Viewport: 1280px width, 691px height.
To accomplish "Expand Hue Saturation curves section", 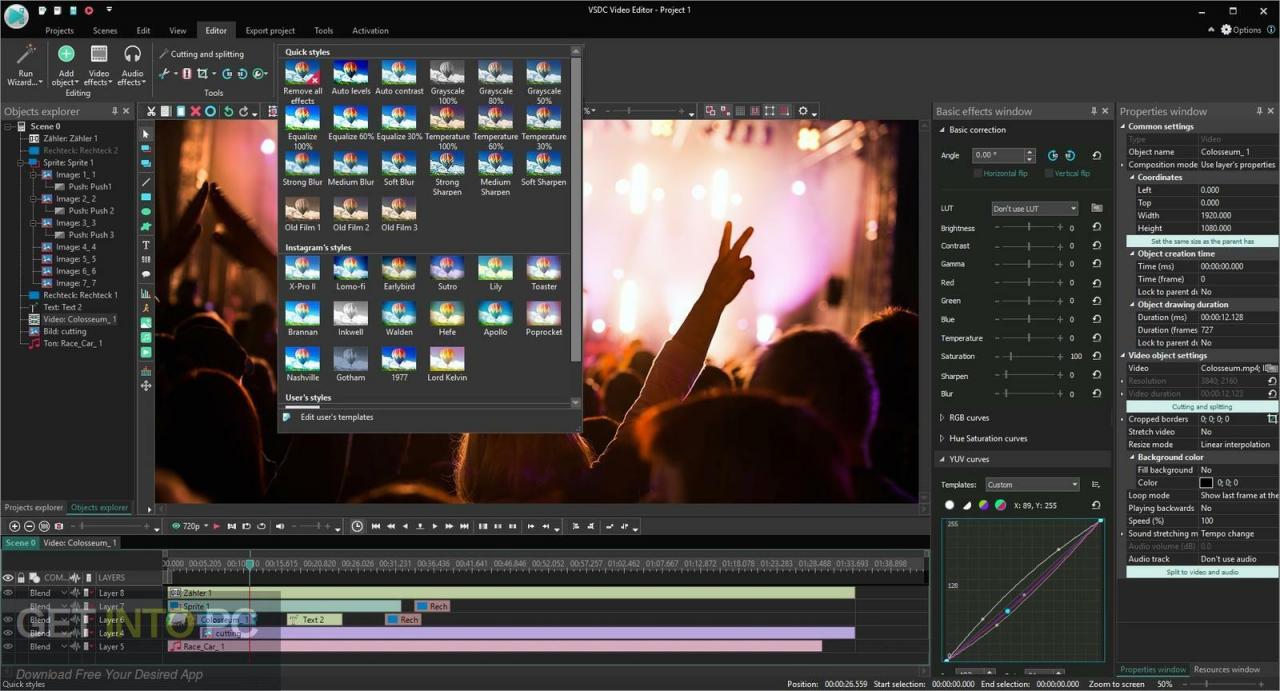I will [x=941, y=438].
